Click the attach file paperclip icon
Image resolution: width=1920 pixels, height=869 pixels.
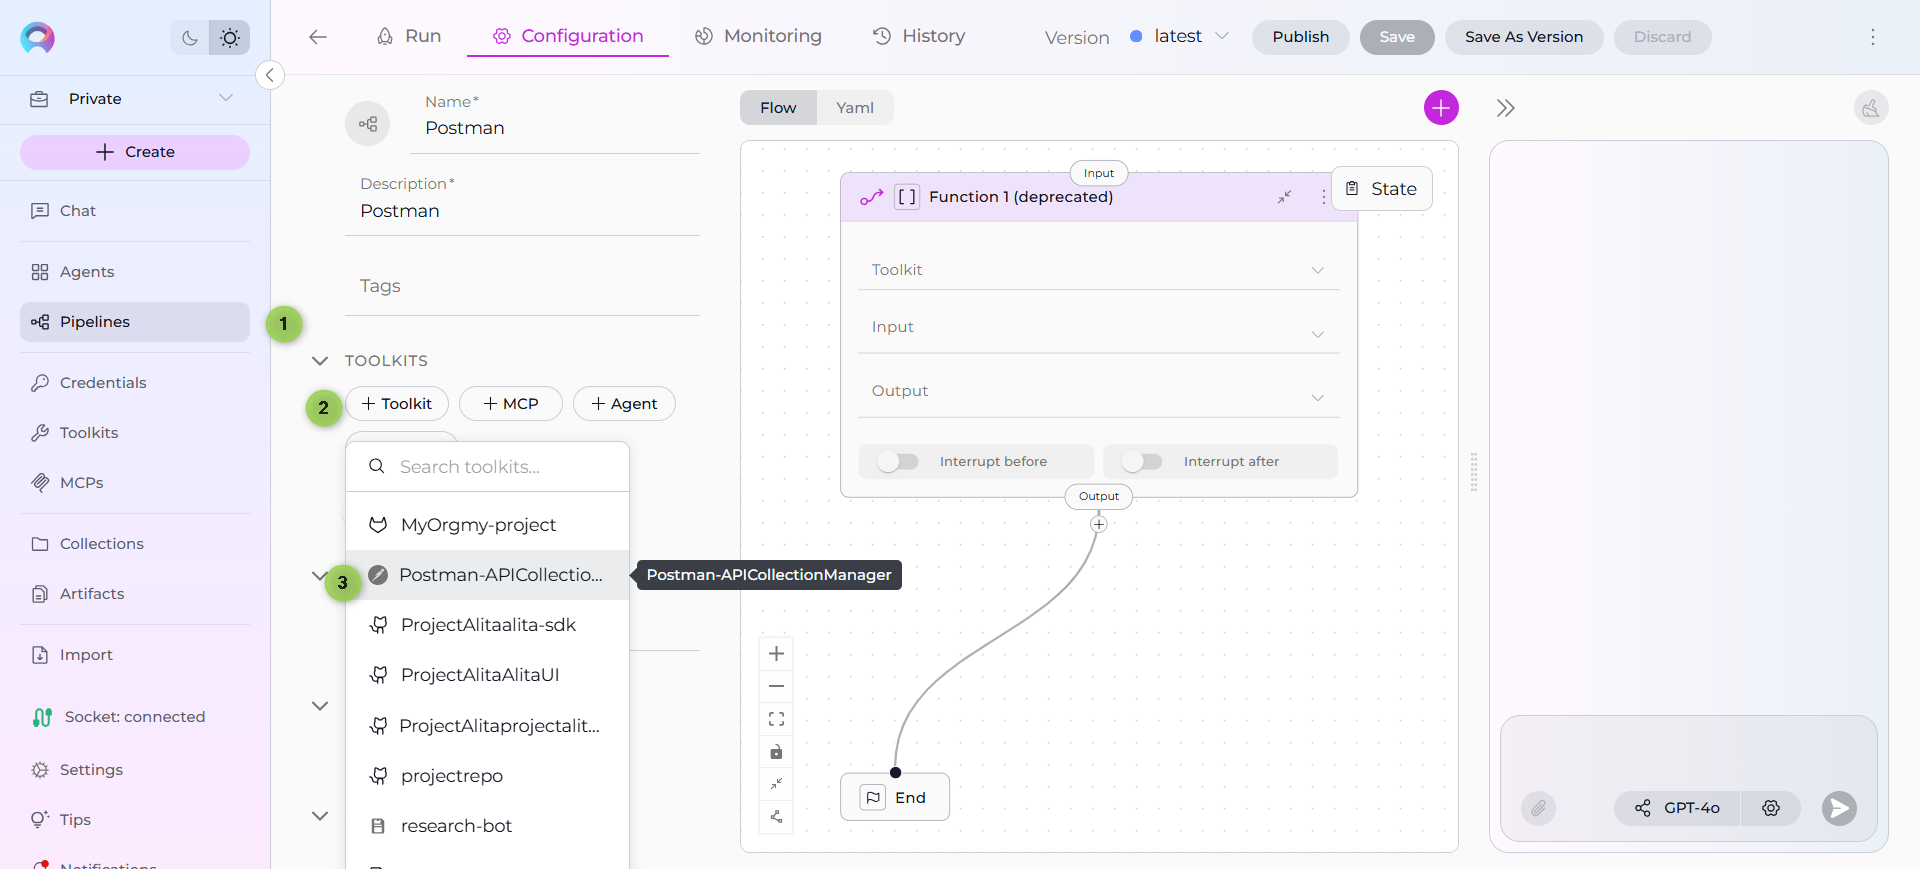[x=1538, y=808]
